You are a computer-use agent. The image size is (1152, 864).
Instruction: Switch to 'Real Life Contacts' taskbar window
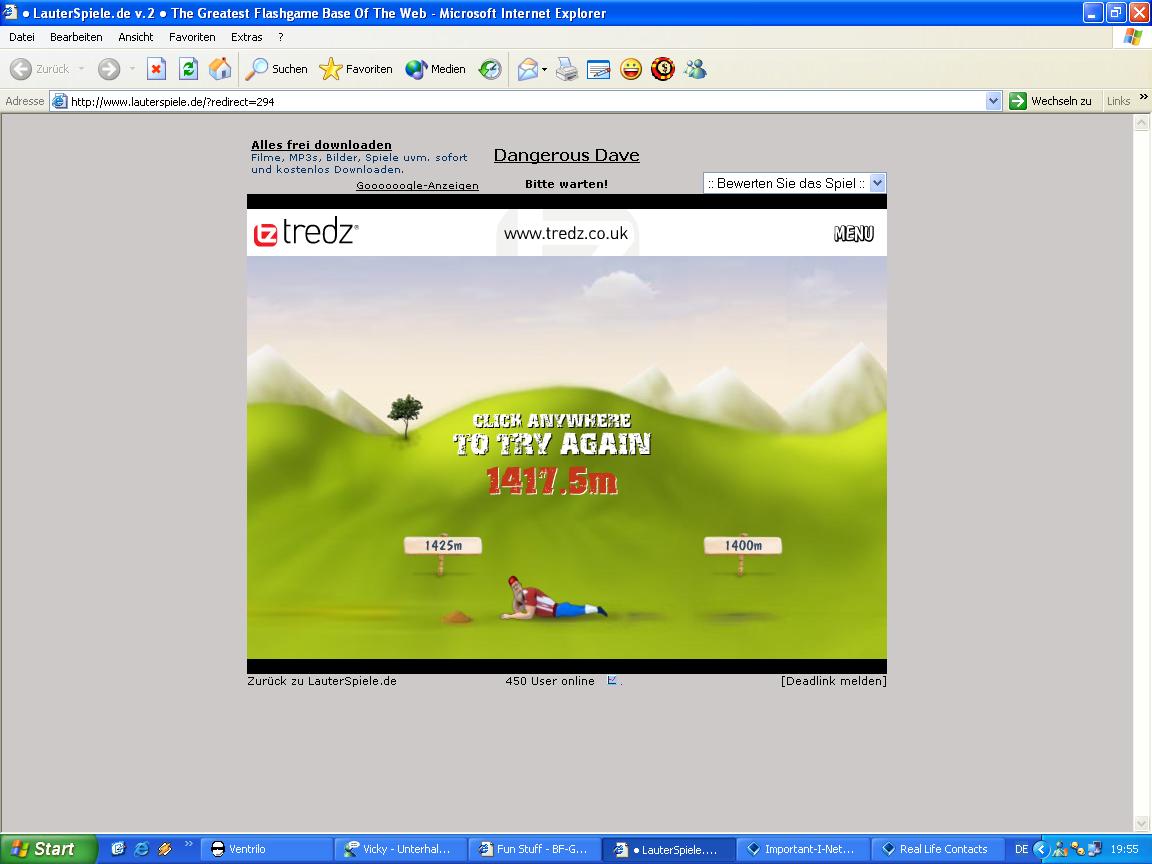click(x=936, y=849)
